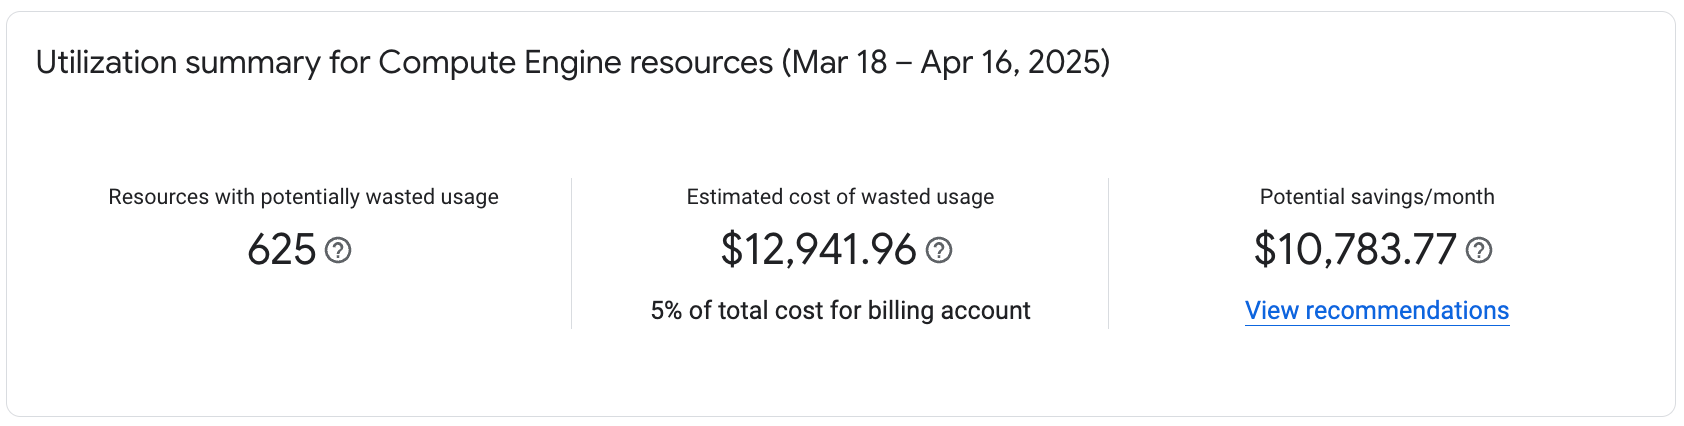Open help tooltip beside $12,941.96 cost
Image resolution: width=1684 pixels, height=426 pixels.
pyautogui.click(x=939, y=250)
